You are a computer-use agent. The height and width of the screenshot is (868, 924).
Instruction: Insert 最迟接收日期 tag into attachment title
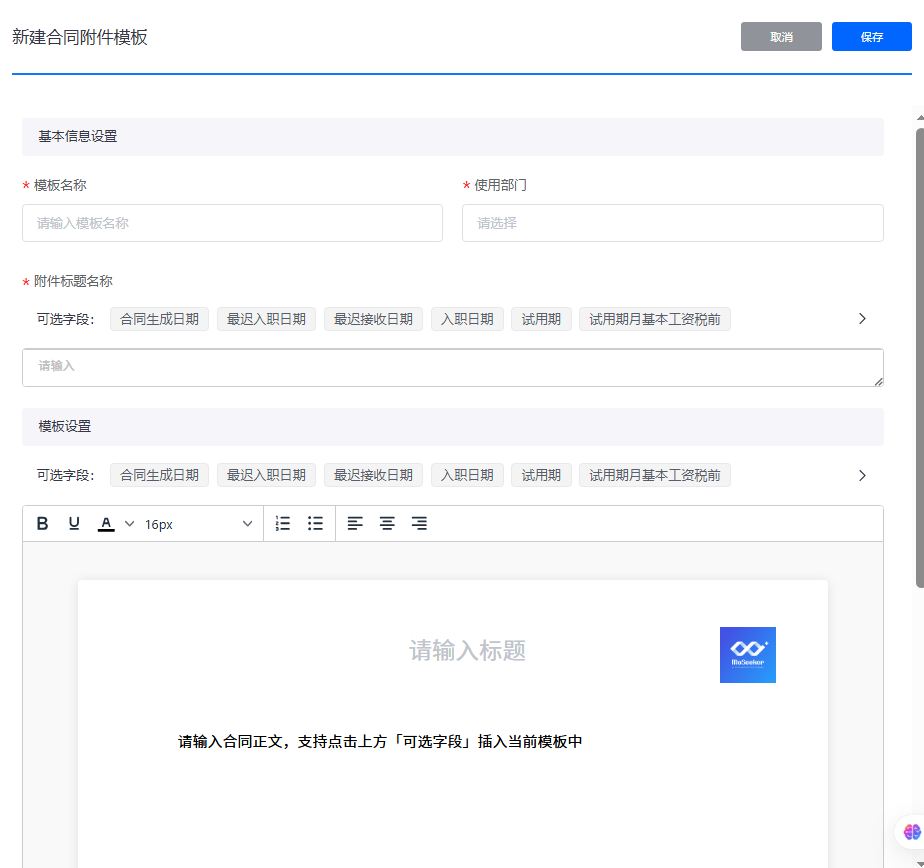pos(373,319)
